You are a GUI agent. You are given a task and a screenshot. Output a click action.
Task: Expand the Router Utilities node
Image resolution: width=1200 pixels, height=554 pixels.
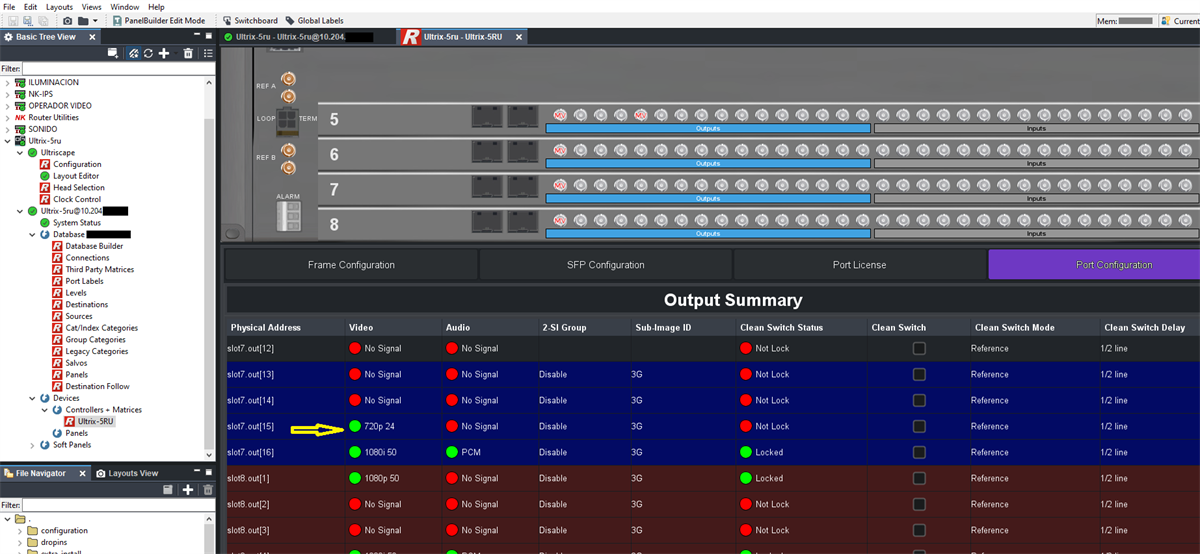(x=8, y=117)
